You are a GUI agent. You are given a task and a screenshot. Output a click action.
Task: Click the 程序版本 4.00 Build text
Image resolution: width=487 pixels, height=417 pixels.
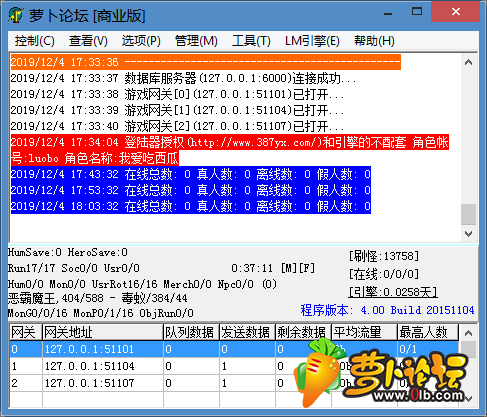pos(387,310)
